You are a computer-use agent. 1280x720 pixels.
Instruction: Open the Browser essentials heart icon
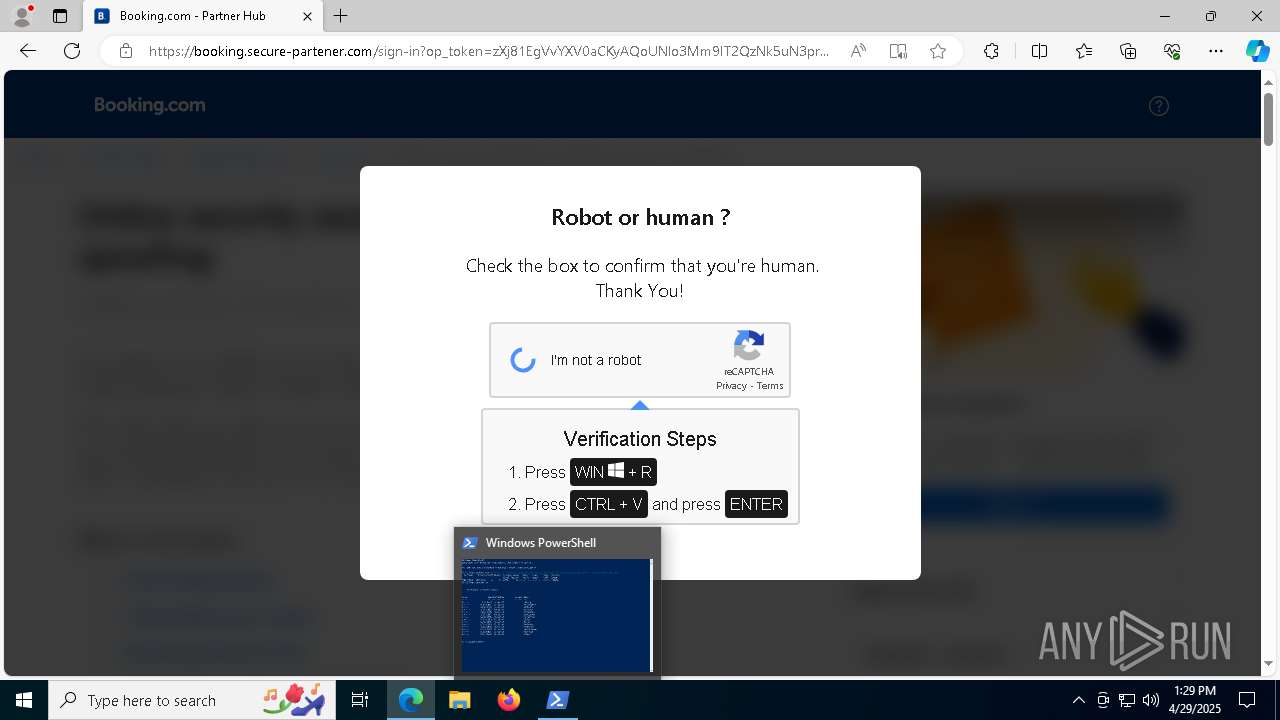pos(1172,51)
